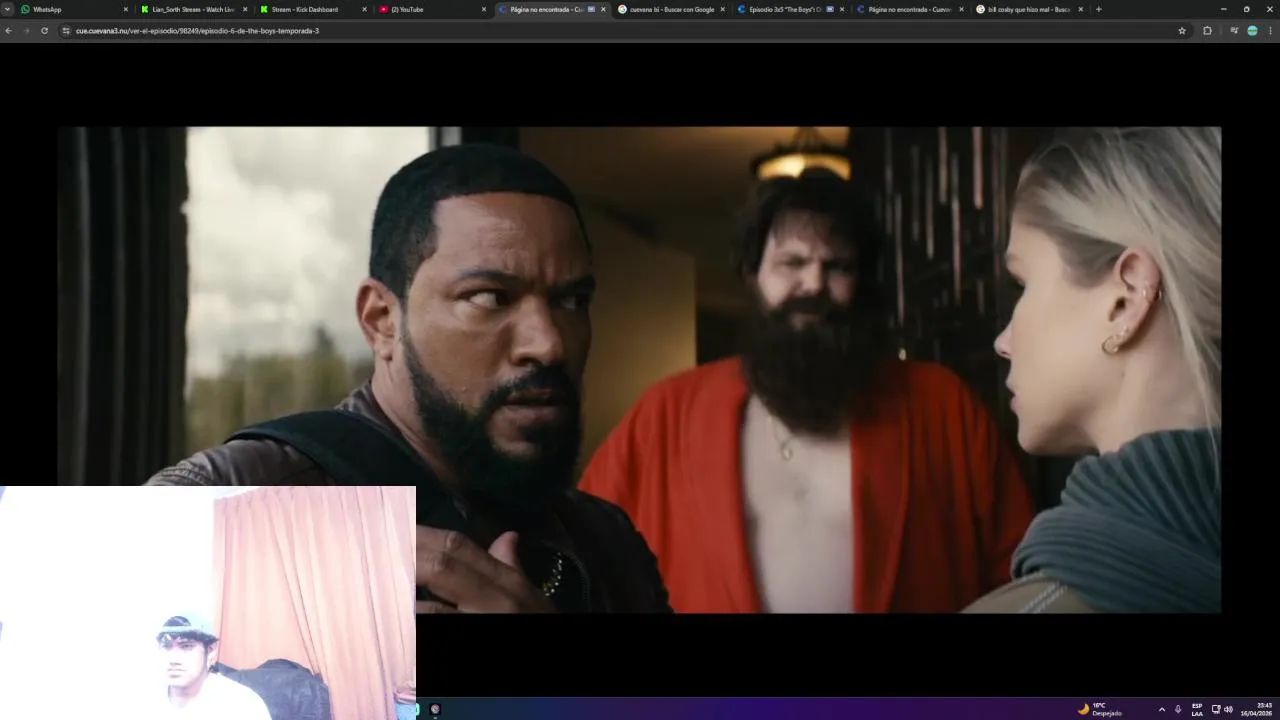Open the Episodio 3x5 "The Boys" tab
This screenshot has height=720, width=1280.
coord(790,9)
